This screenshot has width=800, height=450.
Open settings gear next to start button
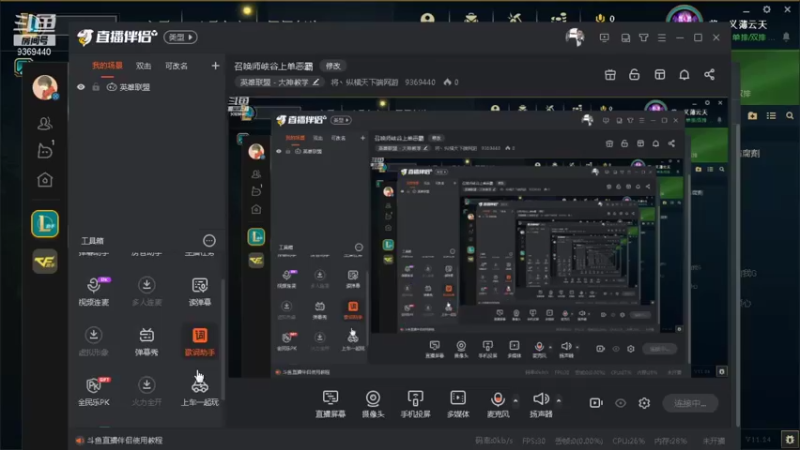pyautogui.click(x=644, y=403)
